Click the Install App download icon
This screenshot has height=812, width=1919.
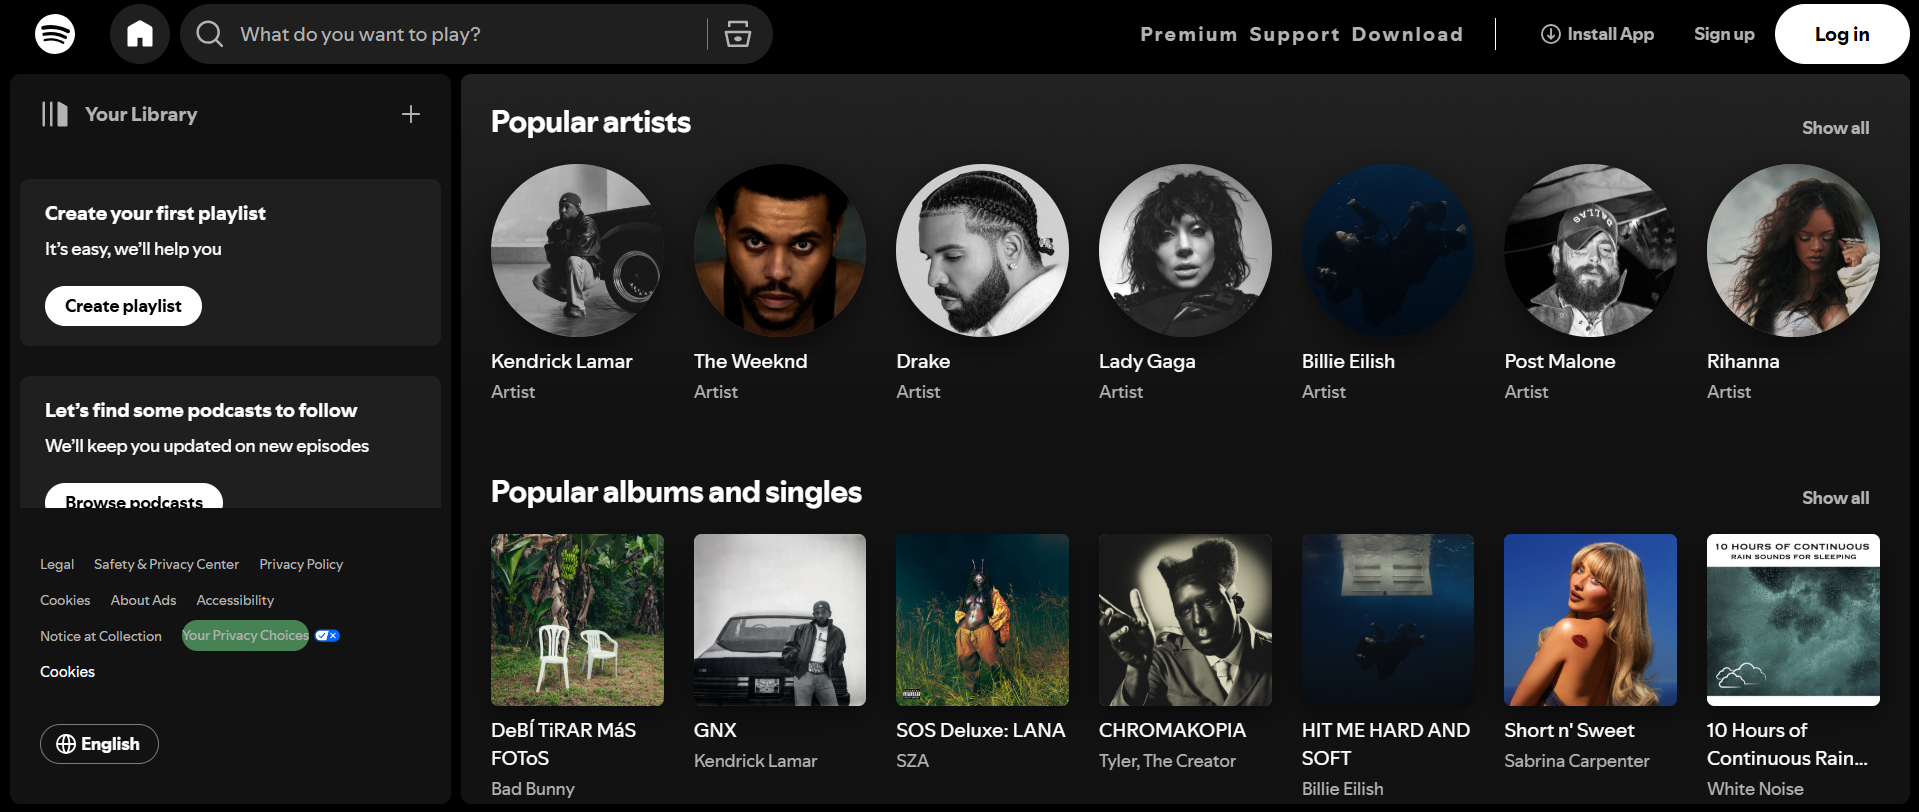pos(1550,34)
